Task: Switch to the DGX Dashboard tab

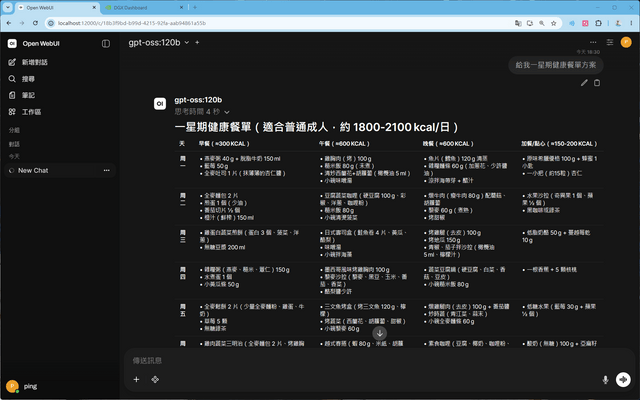Action: tap(142, 7)
